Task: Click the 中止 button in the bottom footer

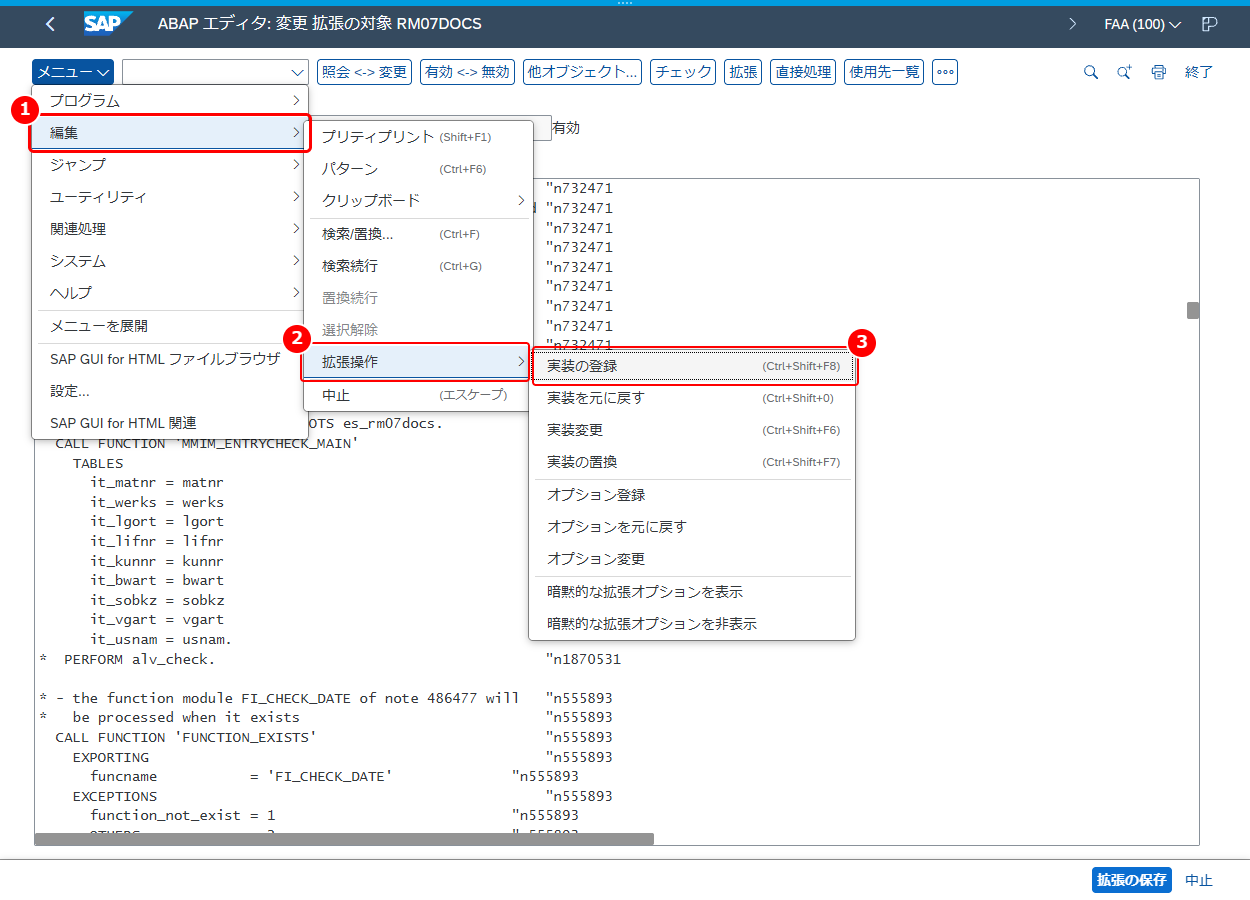Action: pyautogui.click(x=1199, y=880)
